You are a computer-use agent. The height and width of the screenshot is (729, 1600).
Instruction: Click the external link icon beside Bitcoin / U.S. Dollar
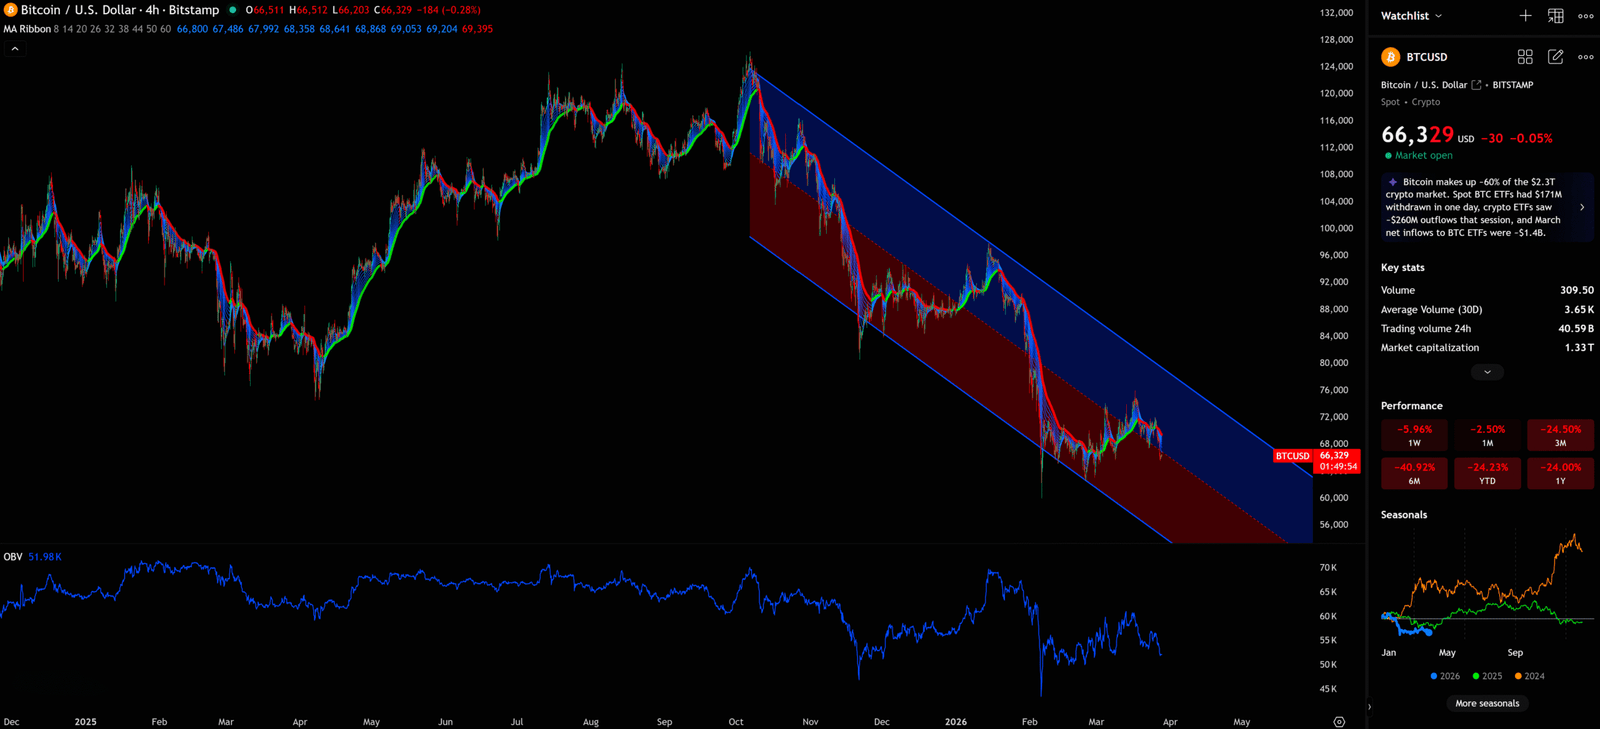[1476, 85]
